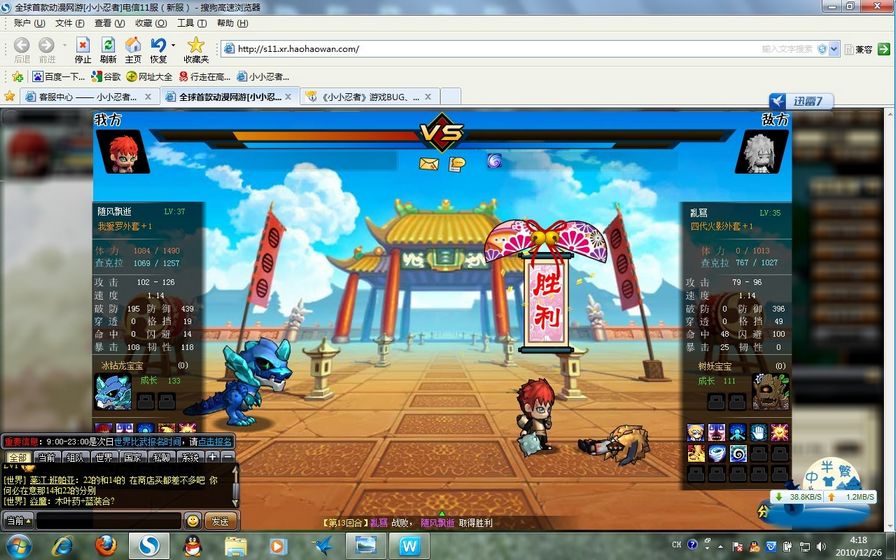Open the 当前 chat channel dropdown
Viewport: 896px width, 560px height.
(18, 521)
